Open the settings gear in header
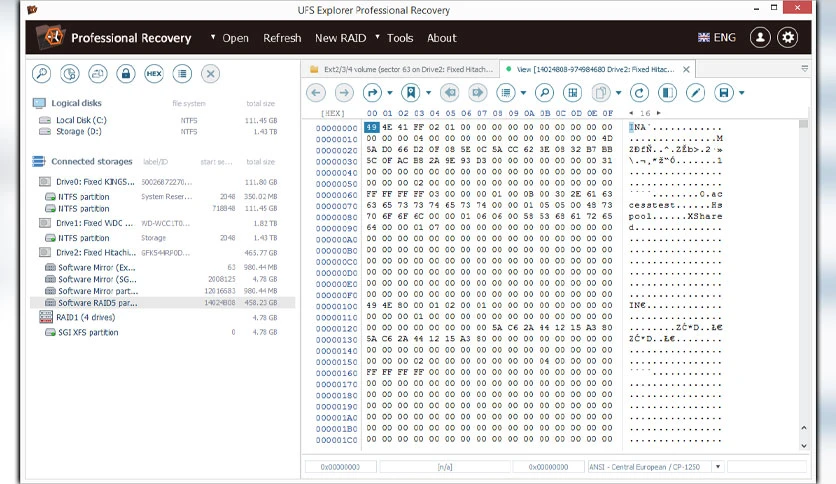Image resolution: width=836 pixels, height=484 pixels. [x=787, y=37]
